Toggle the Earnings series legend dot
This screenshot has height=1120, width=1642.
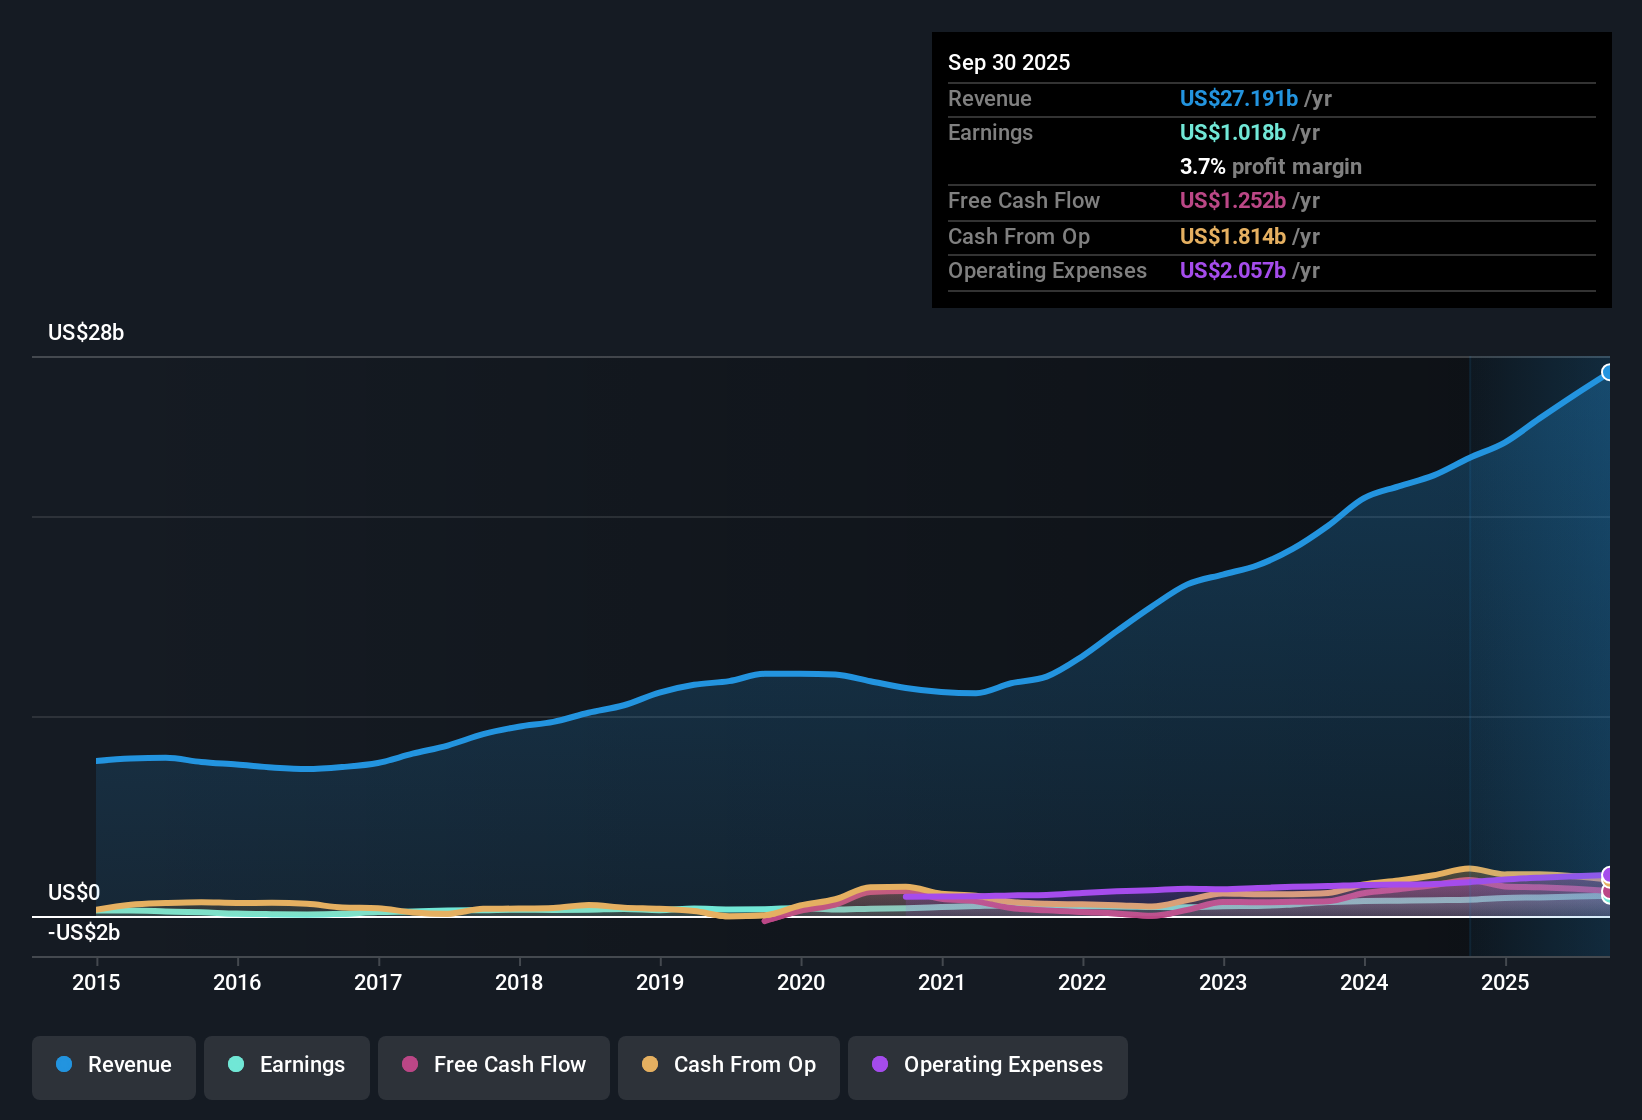click(236, 1065)
